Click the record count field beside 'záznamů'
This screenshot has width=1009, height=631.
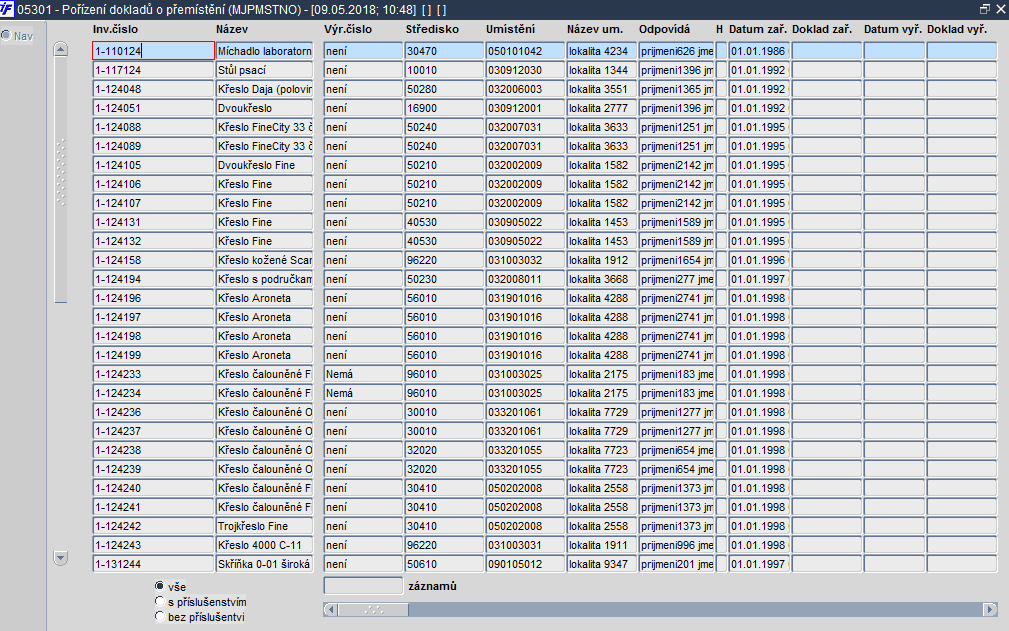coord(363,585)
